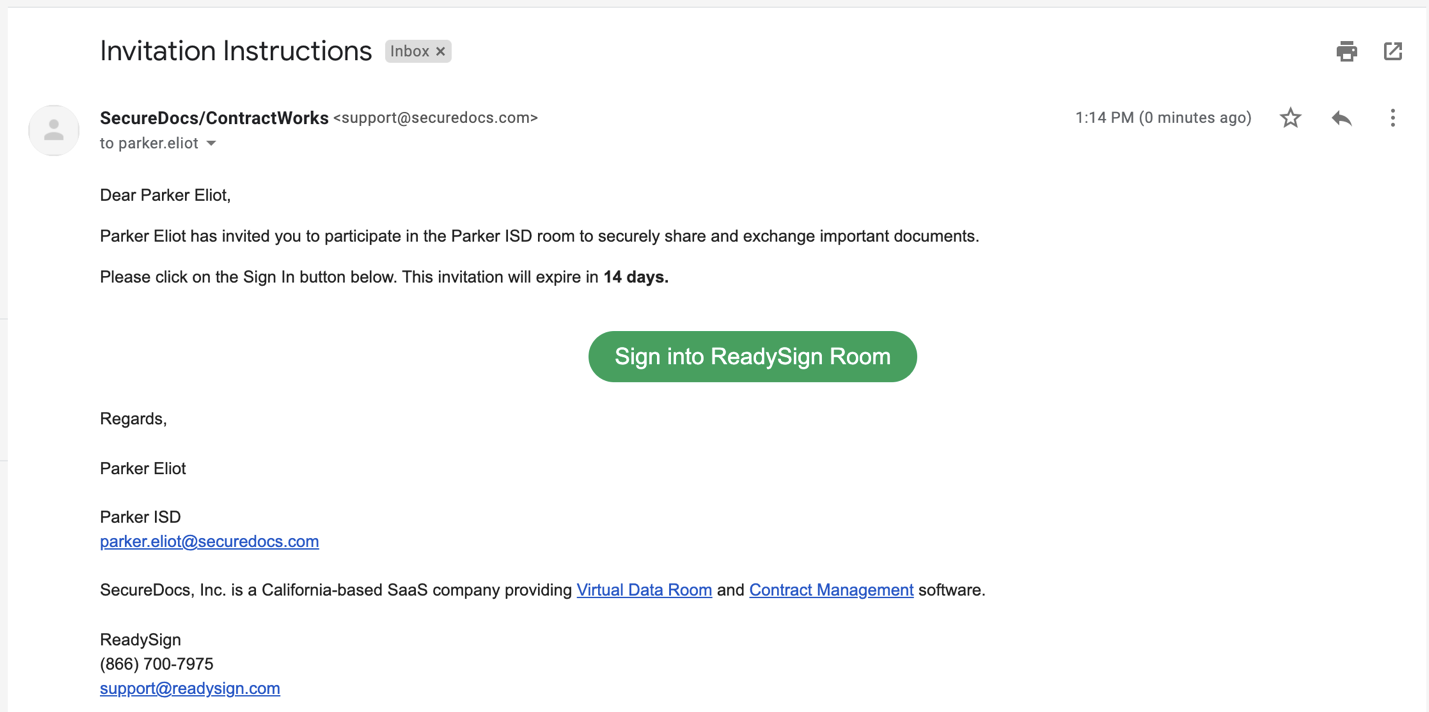1429x712 pixels.
Task: Click the "ReadySign" line above the phone number
Action: 140,640
